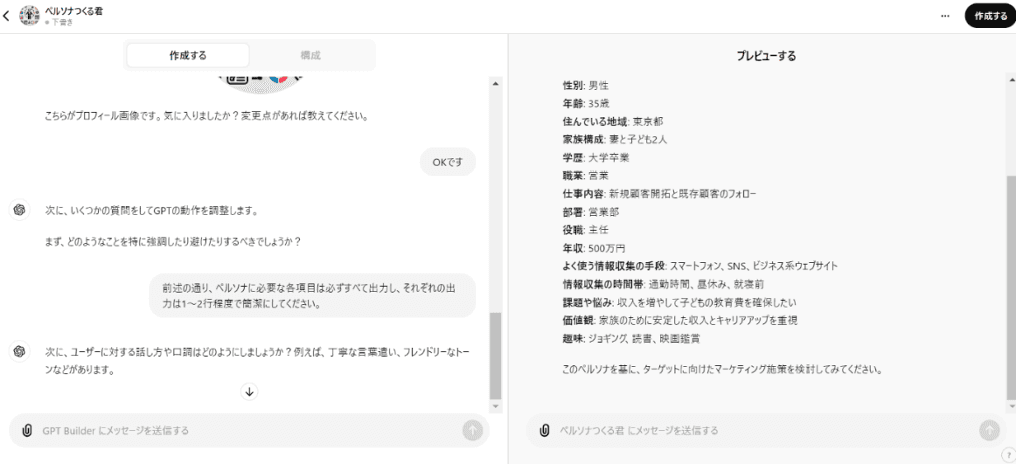Viewport: 1016px width, 464px height.
Task: Click the 住んでいる地域: 東京都 line
Action: click(x=613, y=121)
